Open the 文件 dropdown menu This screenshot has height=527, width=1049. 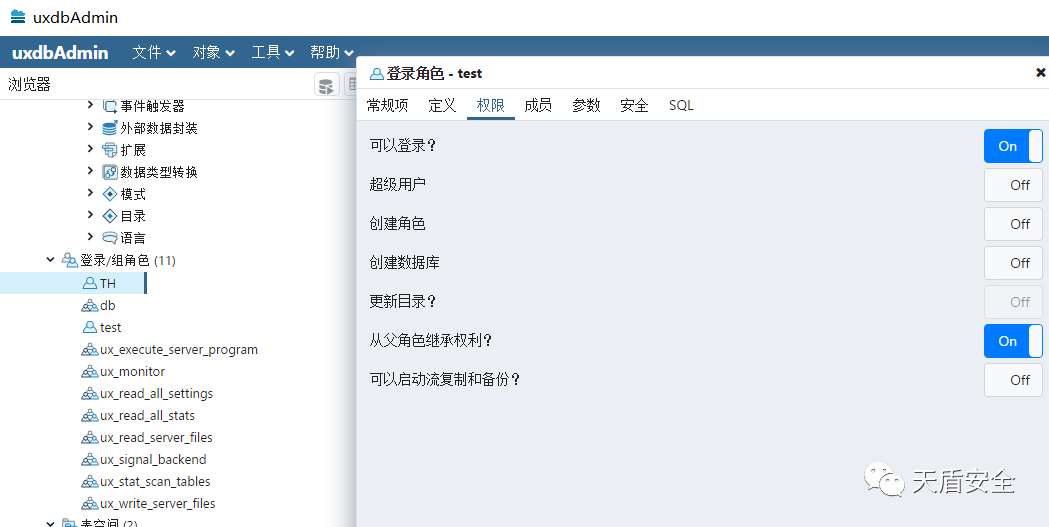pos(154,53)
